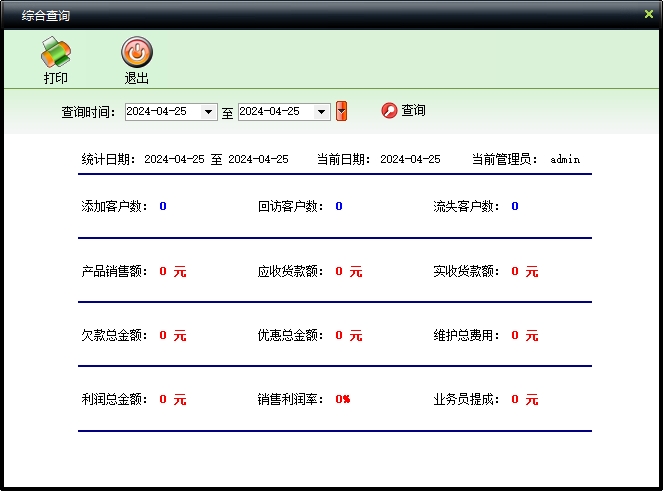Click into the end date field

(x=276, y=112)
